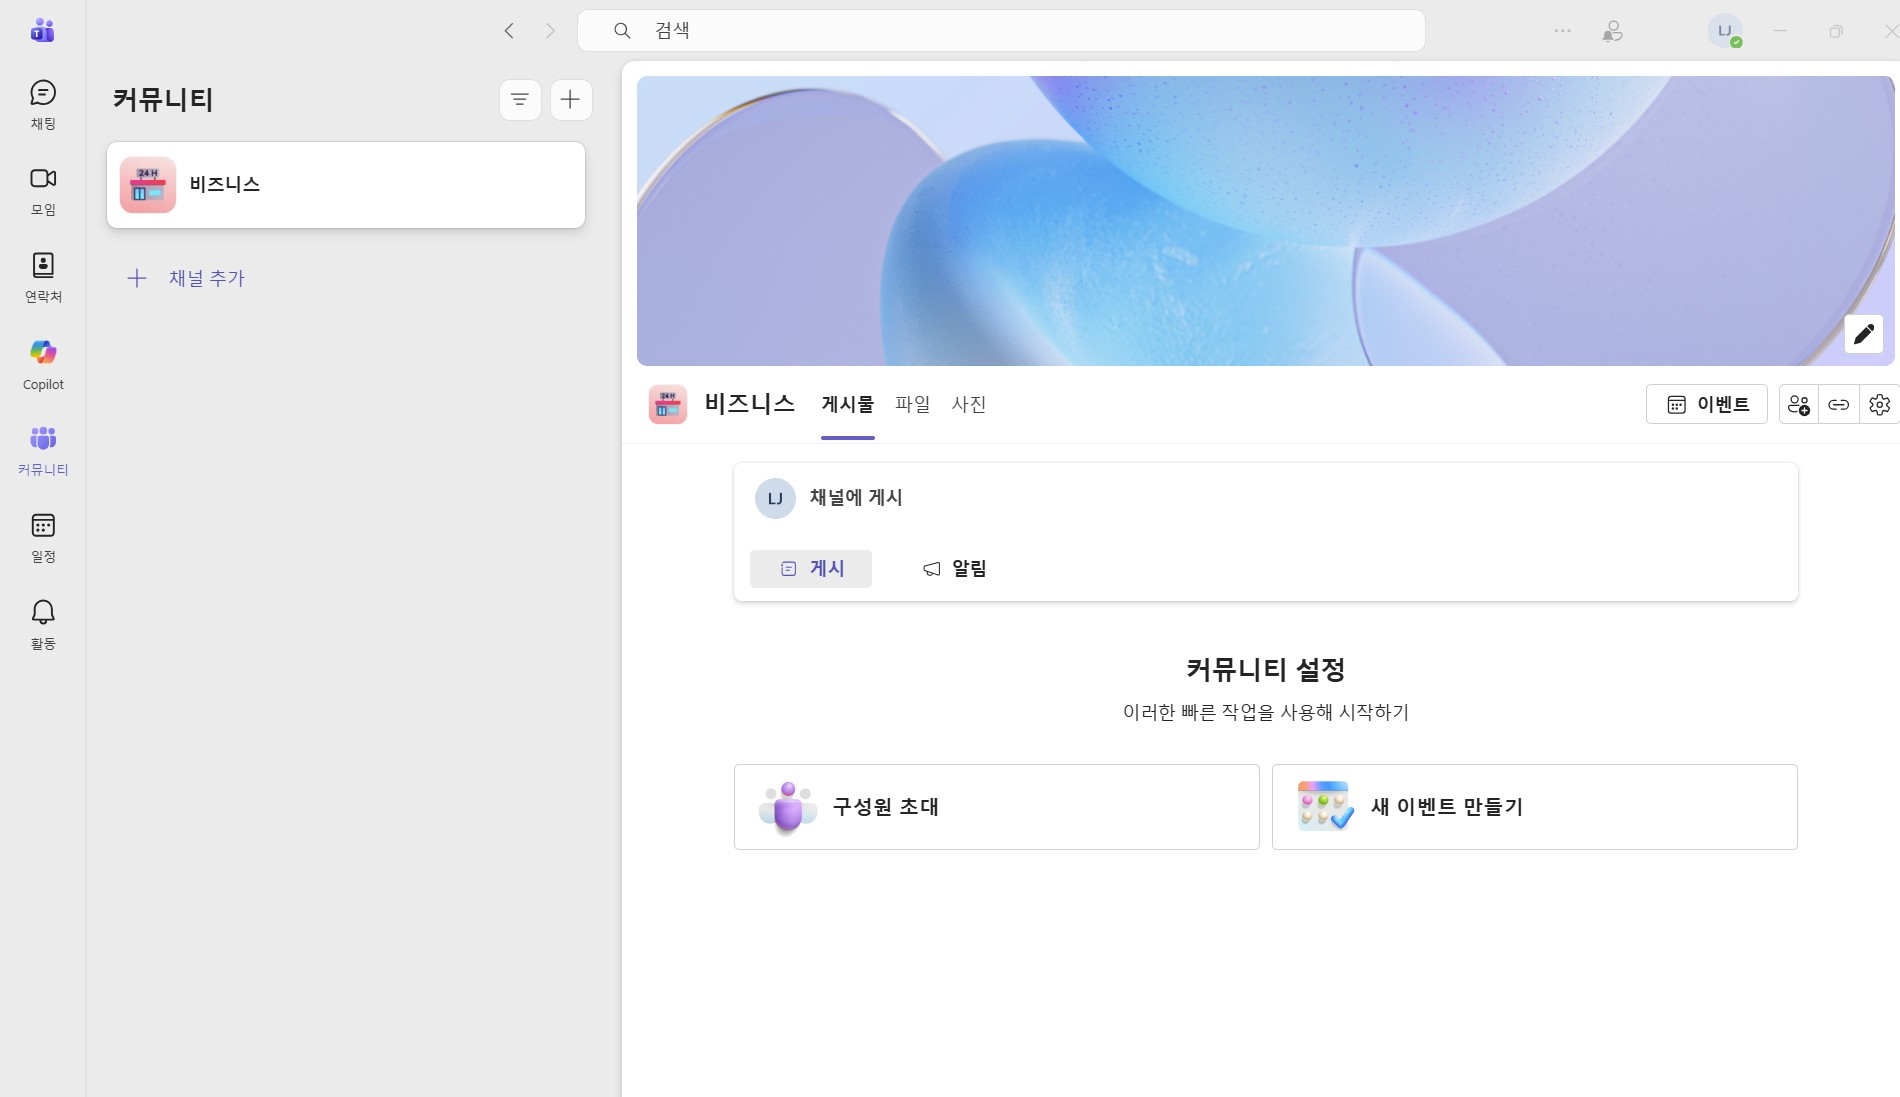
Task: Open the LJ profile avatar menu
Action: point(1725,31)
